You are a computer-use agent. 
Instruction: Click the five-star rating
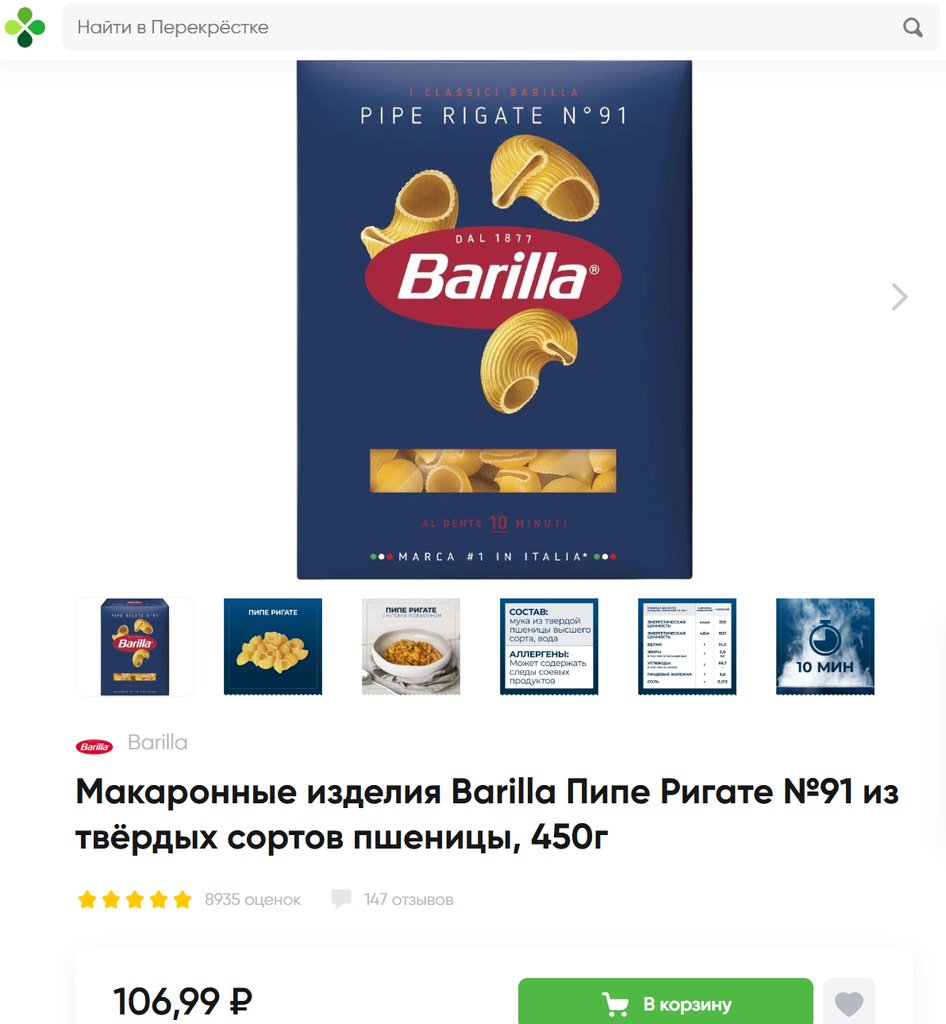click(x=134, y=900)
